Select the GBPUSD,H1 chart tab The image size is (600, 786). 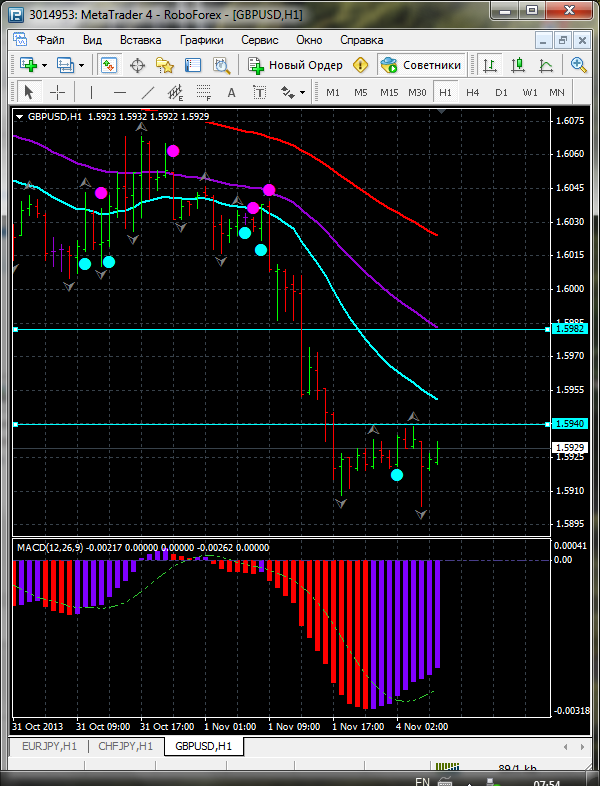(204, 746)
